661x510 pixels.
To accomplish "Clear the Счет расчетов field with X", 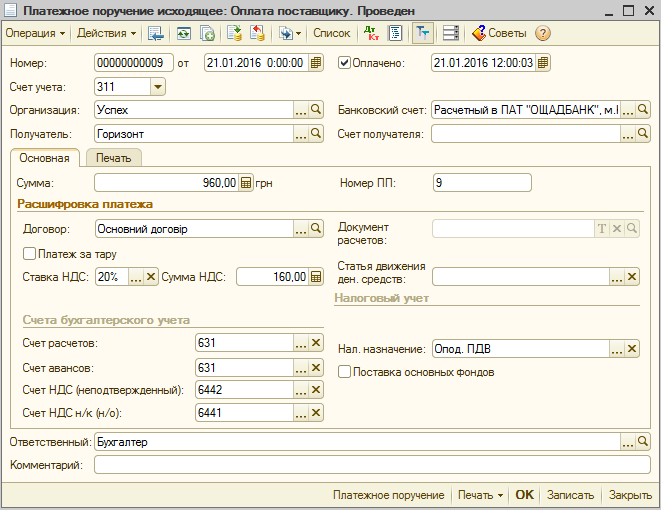I will tap(316, 343).
